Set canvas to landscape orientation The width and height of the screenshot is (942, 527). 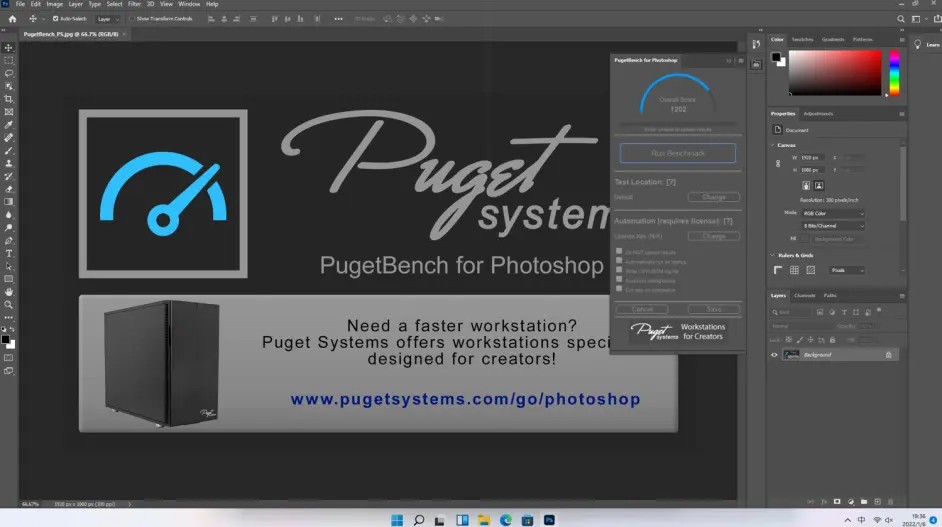click(x=819, y=186)
